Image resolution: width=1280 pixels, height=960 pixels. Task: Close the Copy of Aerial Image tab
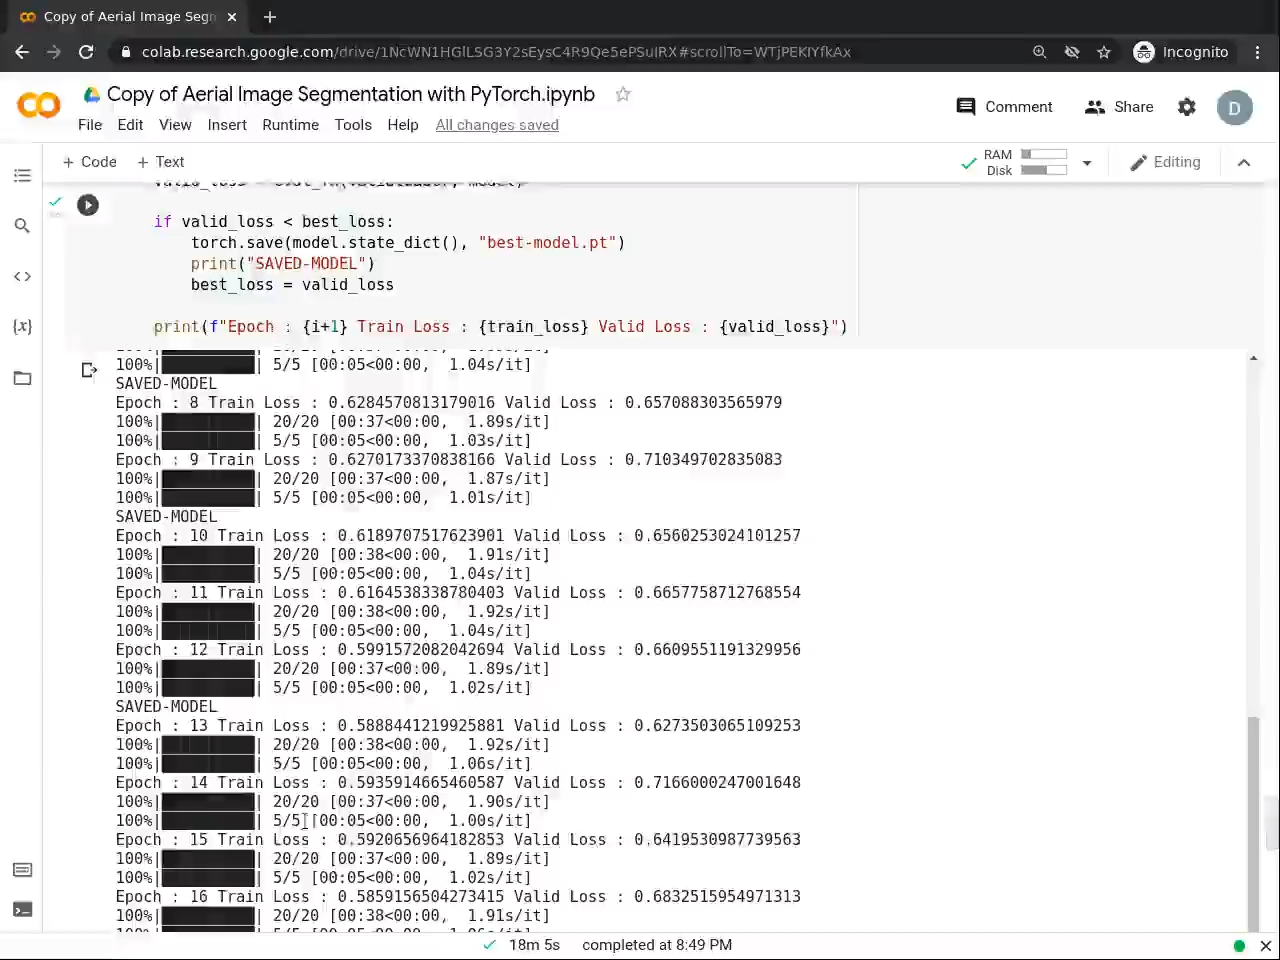click(232, 17)
